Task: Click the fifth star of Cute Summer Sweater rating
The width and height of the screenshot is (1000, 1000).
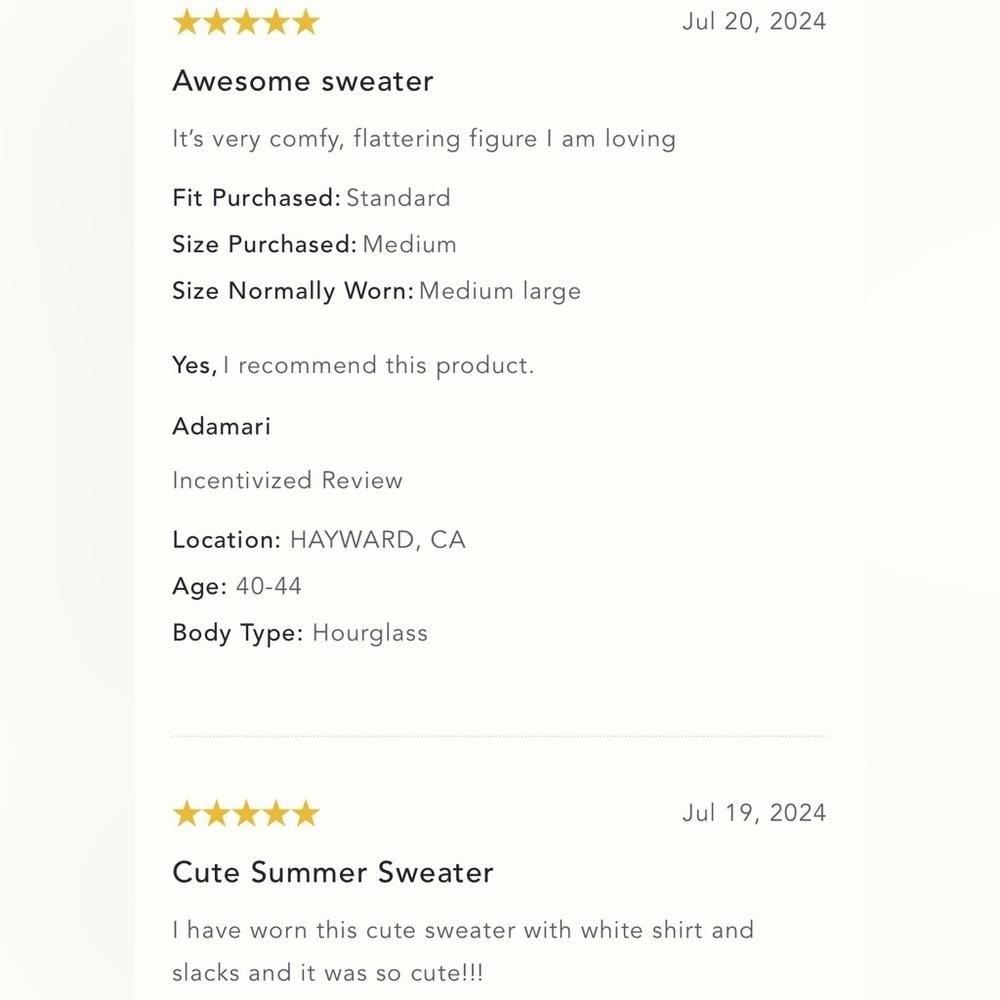Action: [306, 813]
